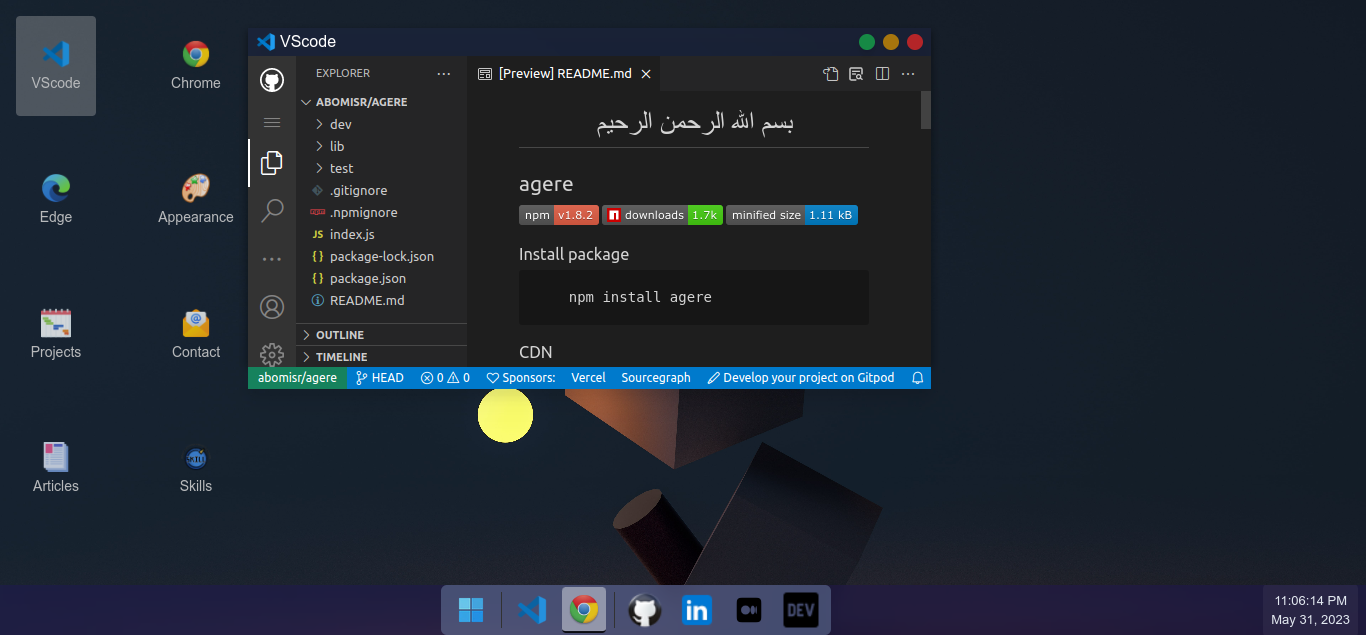Open Appearance desktop shortcut
Screen dimensions: 1366x635
[196, 200]
